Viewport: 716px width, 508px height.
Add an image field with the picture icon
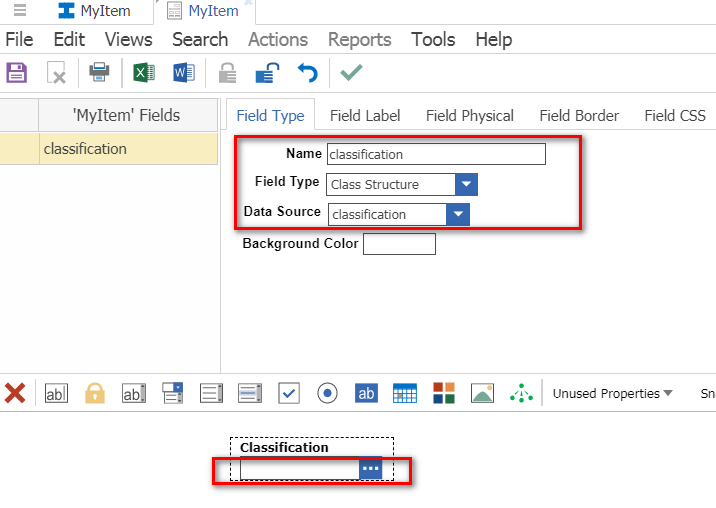(x=483, y=393)
